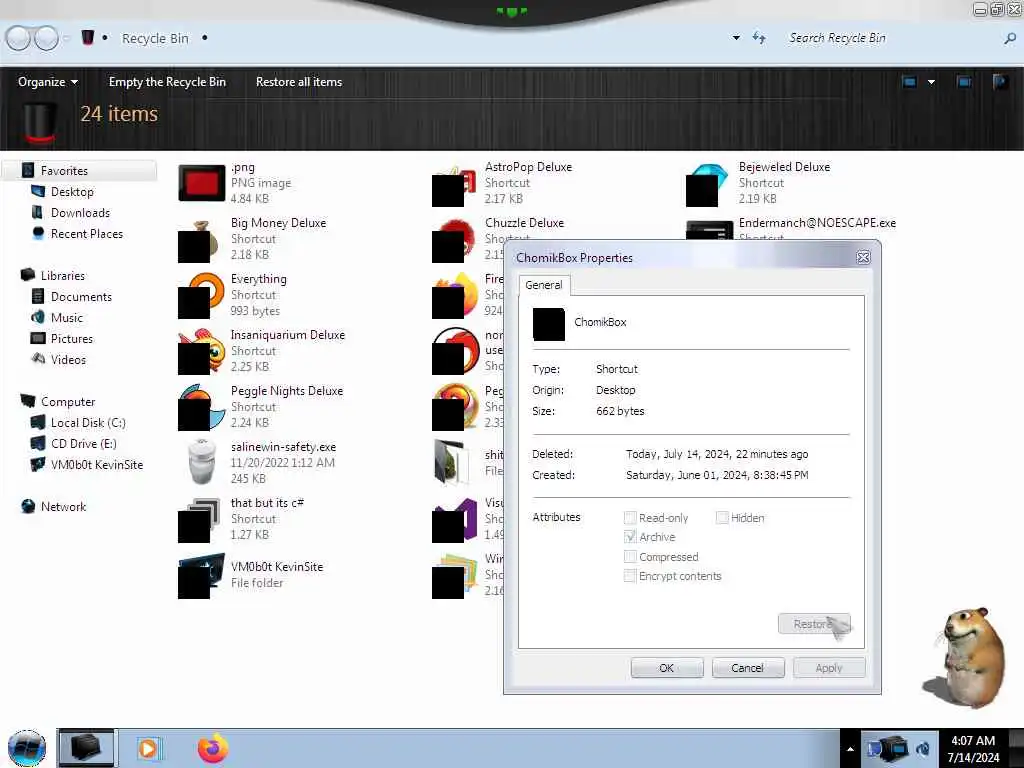The height and width of the screenshot is (768, 1024).
Task: Toggle the Archive checkbox
Action: pos(630,537)
